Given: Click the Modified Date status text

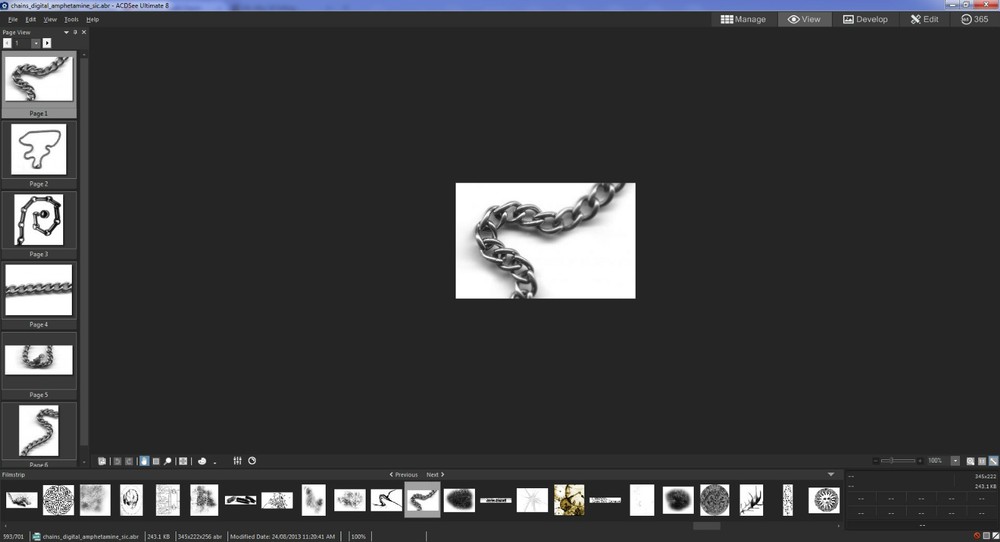Looking at the screenshot, I should (x=283, y=537).
